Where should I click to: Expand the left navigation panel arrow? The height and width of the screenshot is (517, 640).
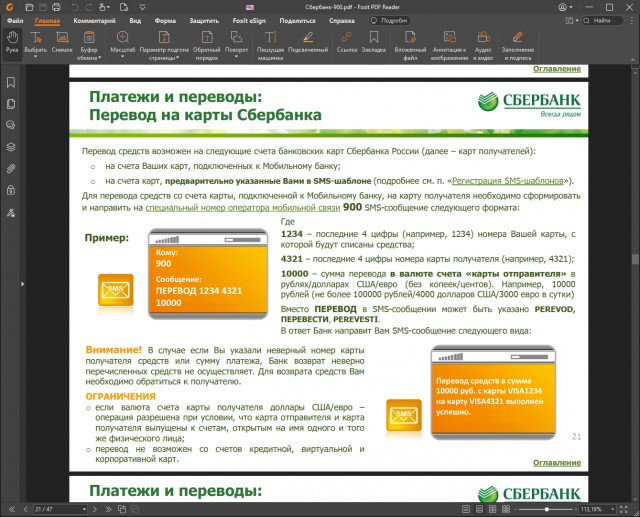click(22, 284)
